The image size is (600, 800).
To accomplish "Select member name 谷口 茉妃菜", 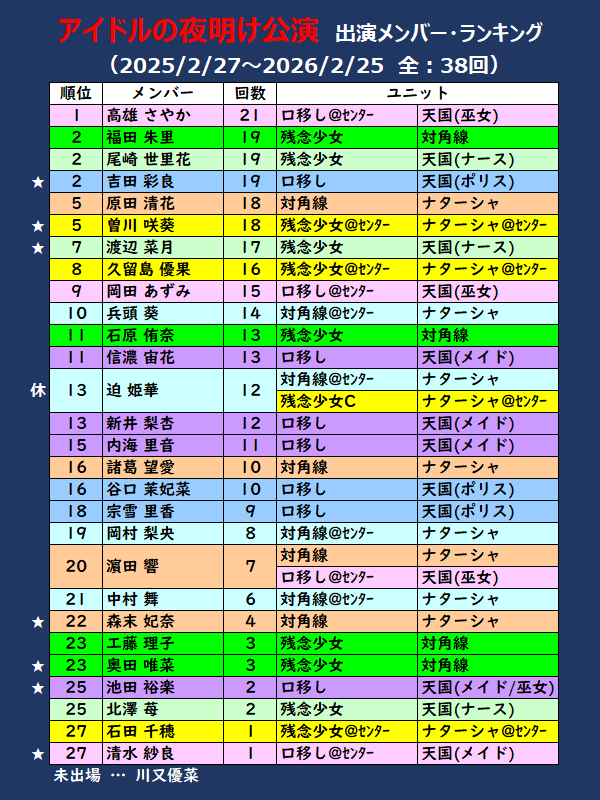I will point(148,489).
